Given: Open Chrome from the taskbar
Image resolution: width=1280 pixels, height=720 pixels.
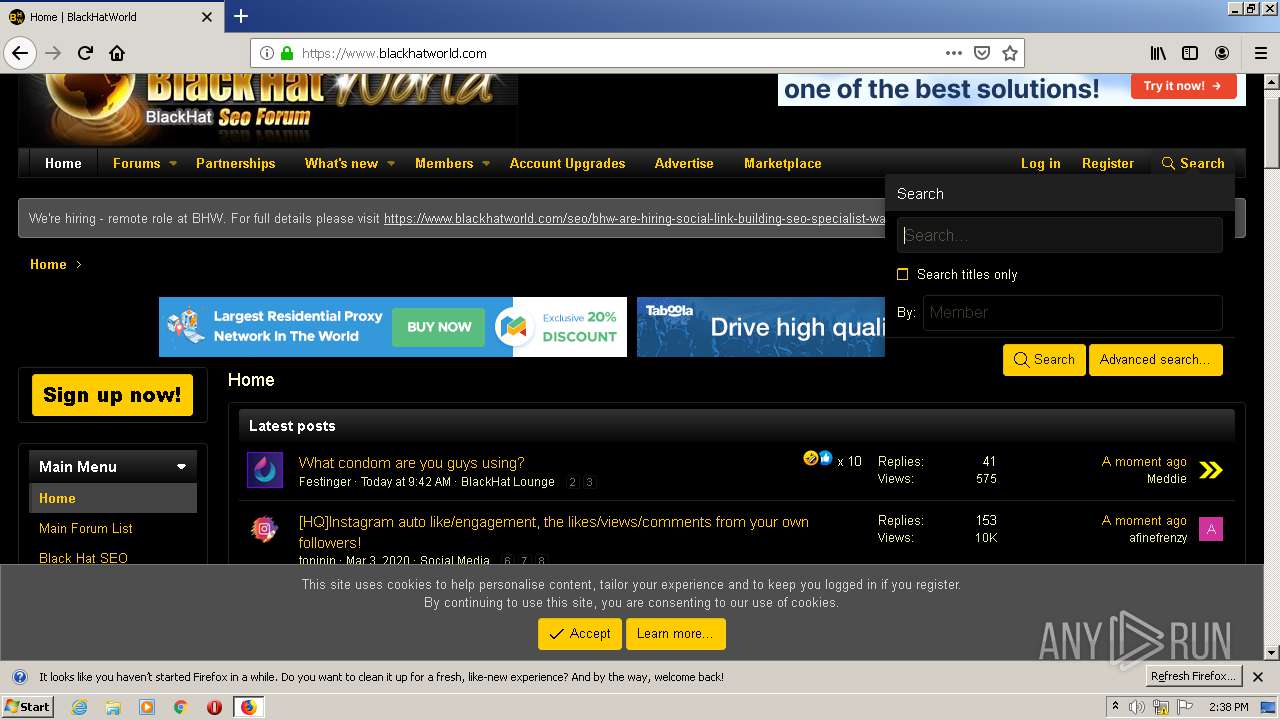Looking at the screenshot, I should click(181, 707).
